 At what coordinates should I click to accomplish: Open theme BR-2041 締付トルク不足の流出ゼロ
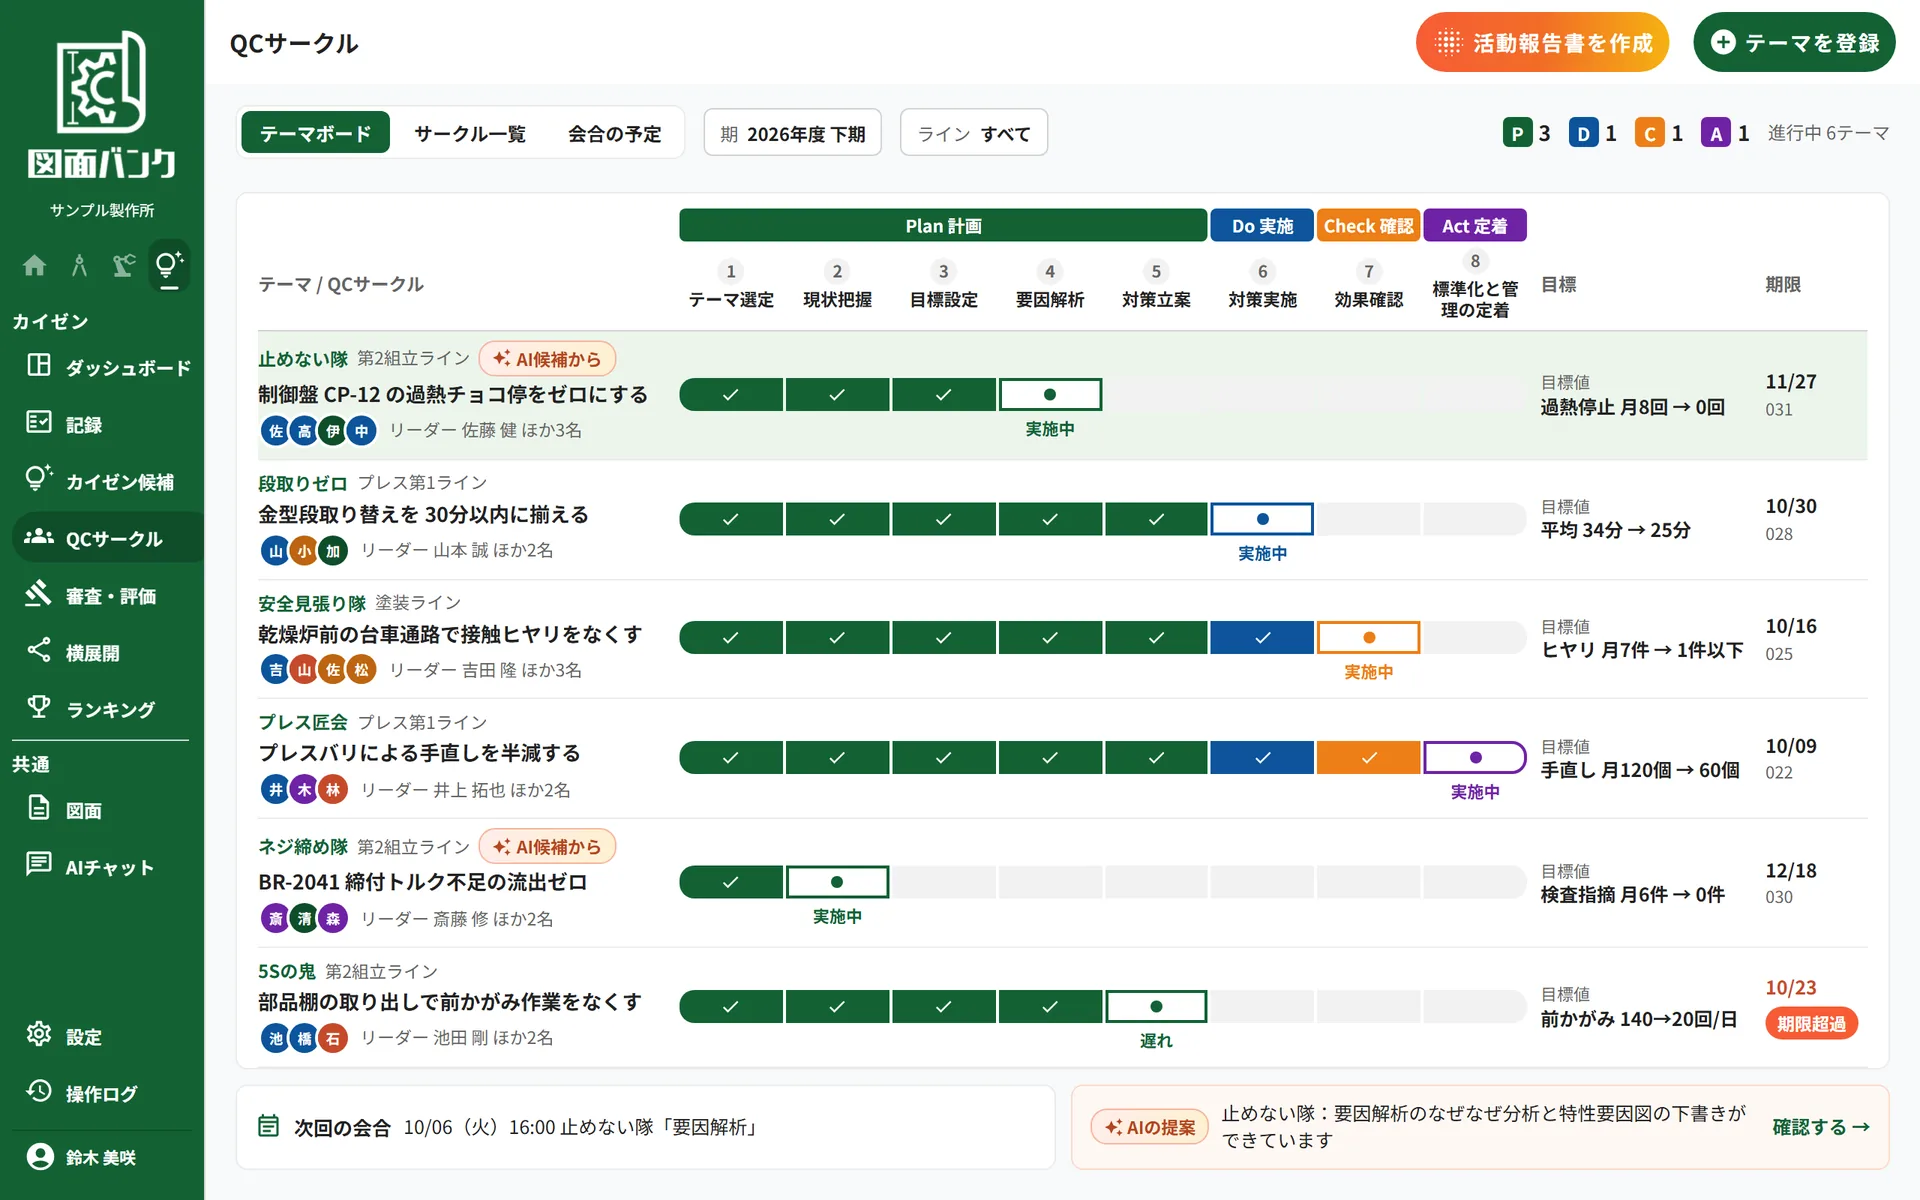(x=422, y=882)
